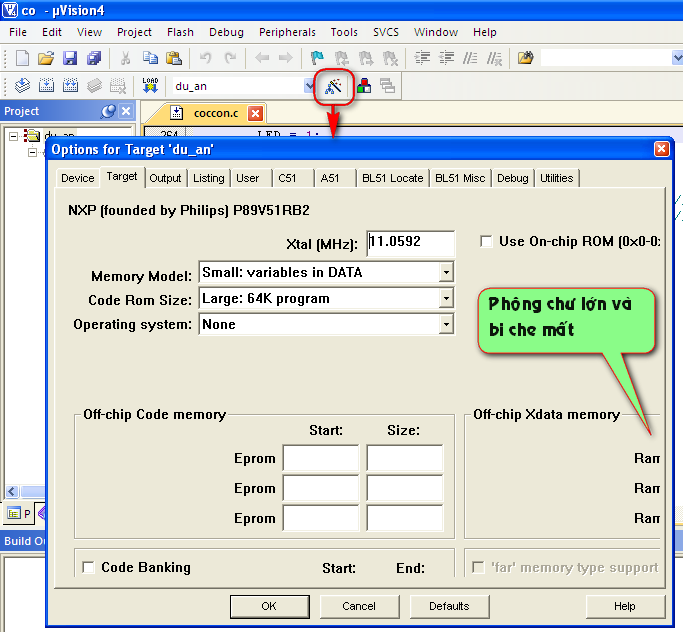Screen dimensions: 683x632
Task: Switch to the Output tab
Action: 165,178
